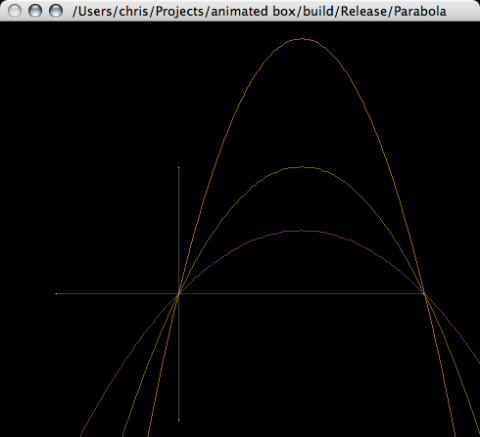The width and height of the screenshot is (480, 437).
Task: Click the zoom window button
Action: (x=56, y=11)
